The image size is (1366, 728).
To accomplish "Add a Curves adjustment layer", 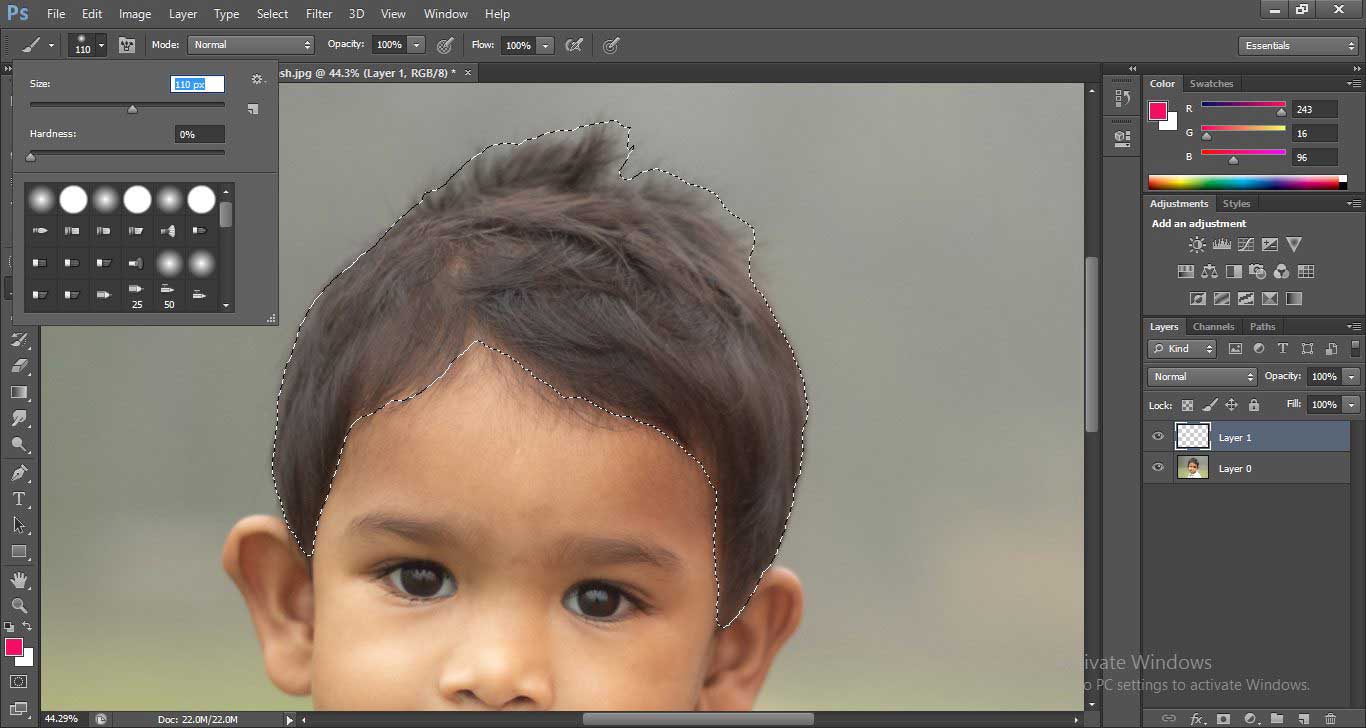I will tap(1246, 244).
